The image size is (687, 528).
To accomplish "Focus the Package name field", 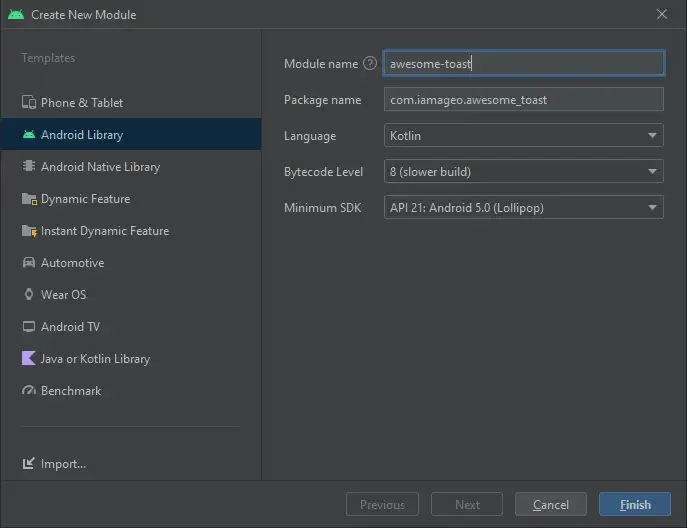I will pyautogui.click(x=524, y=99).
